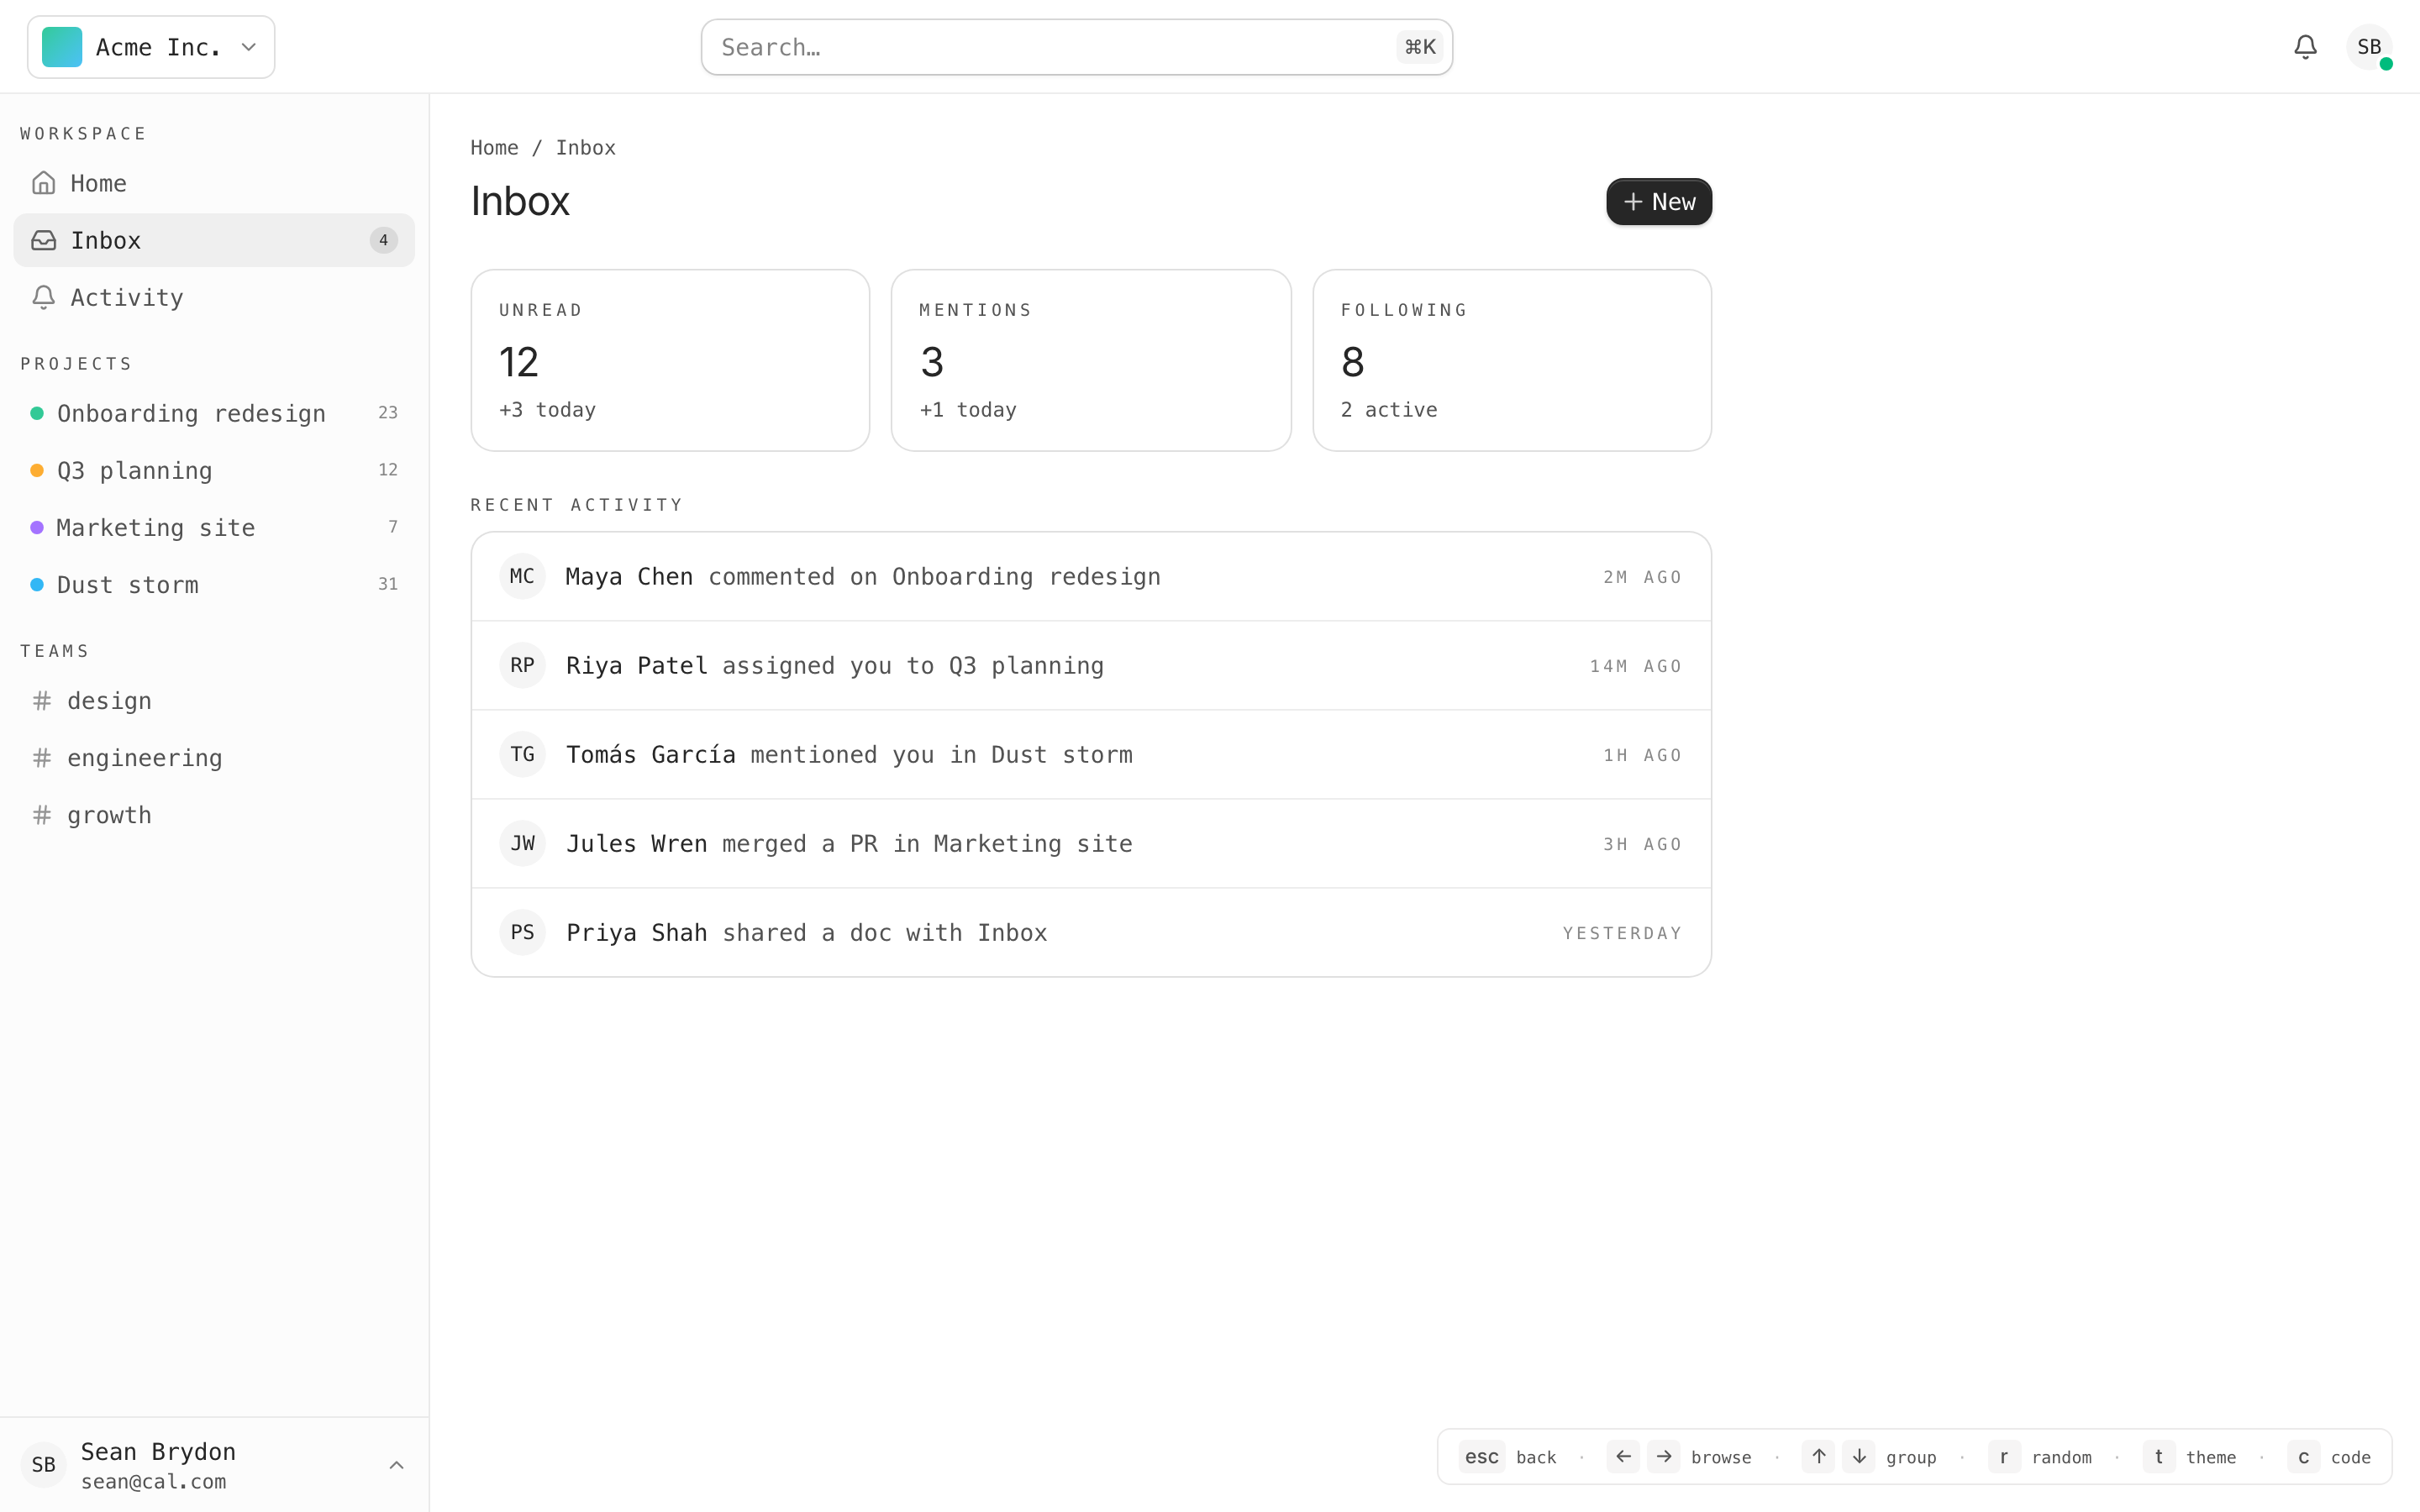Click the TG avatar for Tomás García
Image resolution: width=2420 pixels, height=1512 pixels.
pos(522,754)
